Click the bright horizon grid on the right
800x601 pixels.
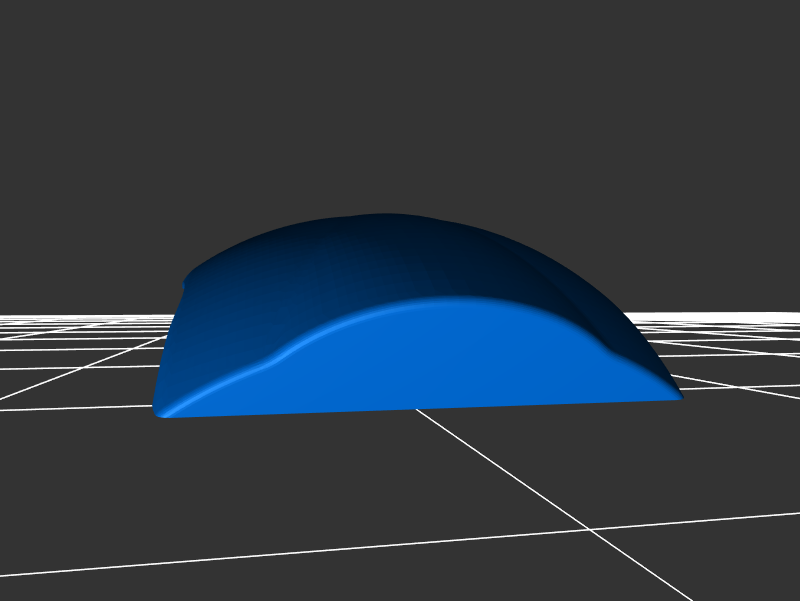(x=740, y=318)
